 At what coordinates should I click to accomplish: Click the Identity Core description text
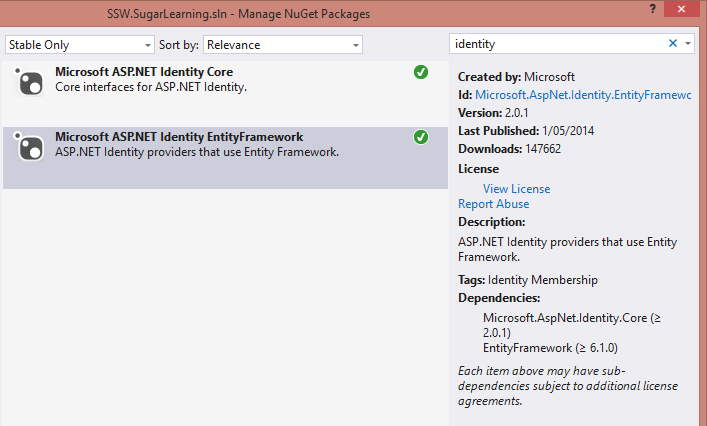click(150, 87)
